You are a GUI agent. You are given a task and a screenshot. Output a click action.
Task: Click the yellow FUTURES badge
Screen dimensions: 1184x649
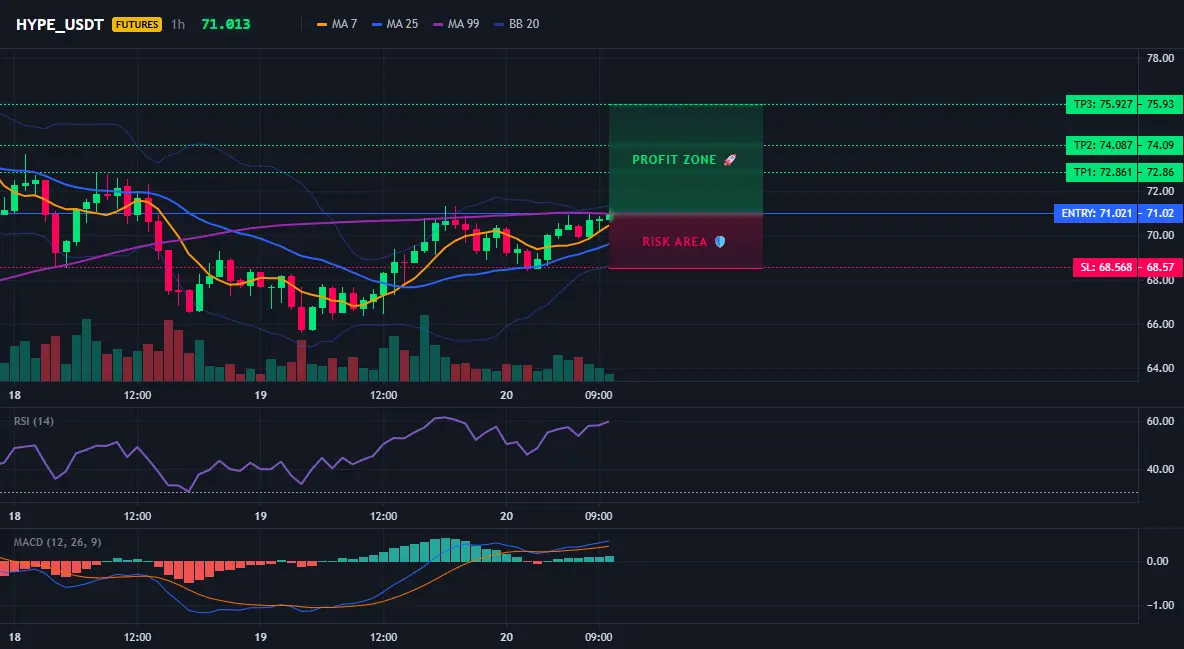(x=137, y=24)
